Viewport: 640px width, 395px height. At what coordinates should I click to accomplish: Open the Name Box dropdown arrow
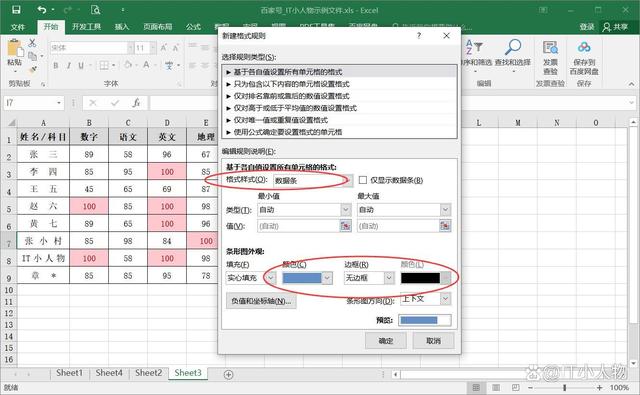point(59,103)
